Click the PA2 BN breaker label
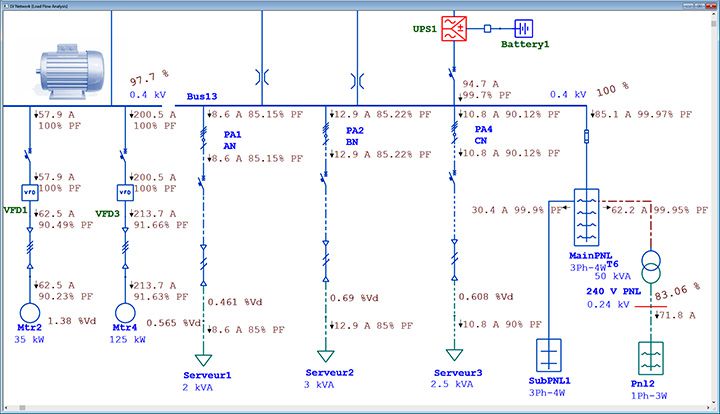720x414 pixels. pos(355,137)
